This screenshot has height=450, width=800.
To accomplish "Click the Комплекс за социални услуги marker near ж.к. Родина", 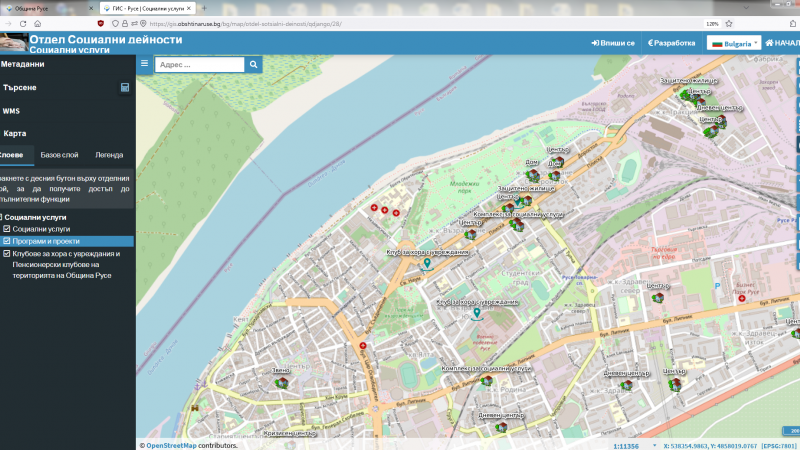I will click(x=487, y=380).
